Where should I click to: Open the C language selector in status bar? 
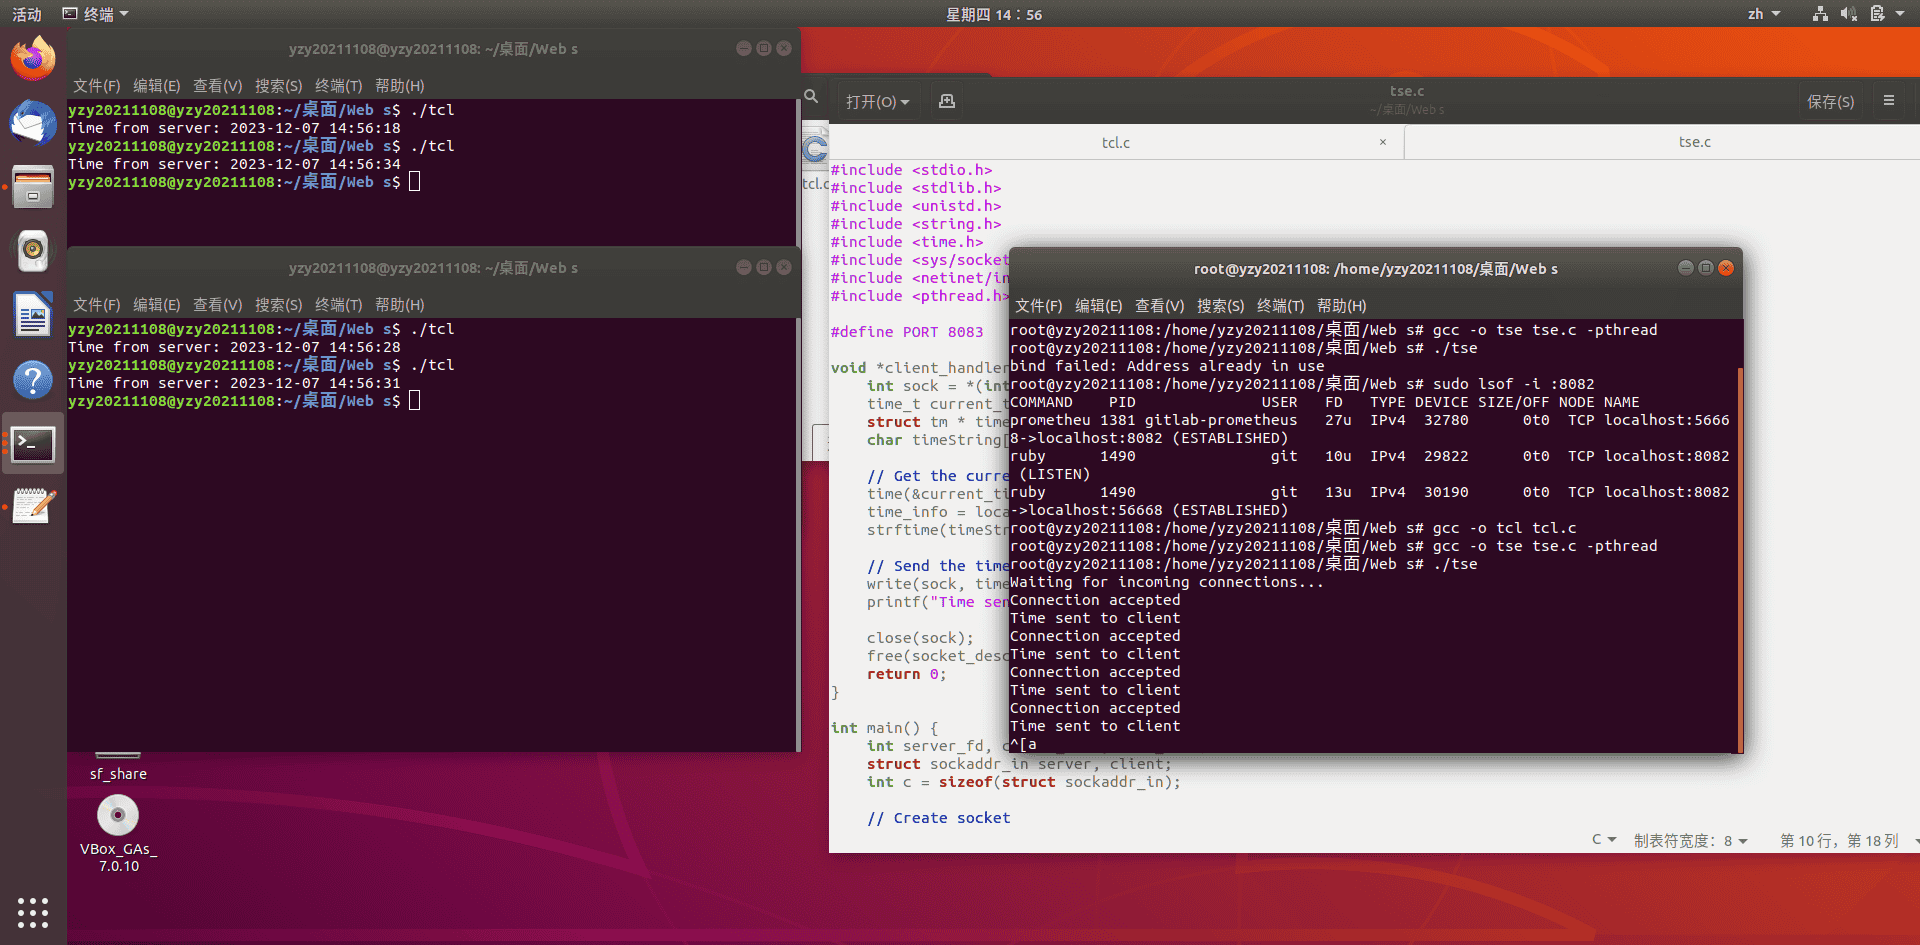coord(1603,840)
